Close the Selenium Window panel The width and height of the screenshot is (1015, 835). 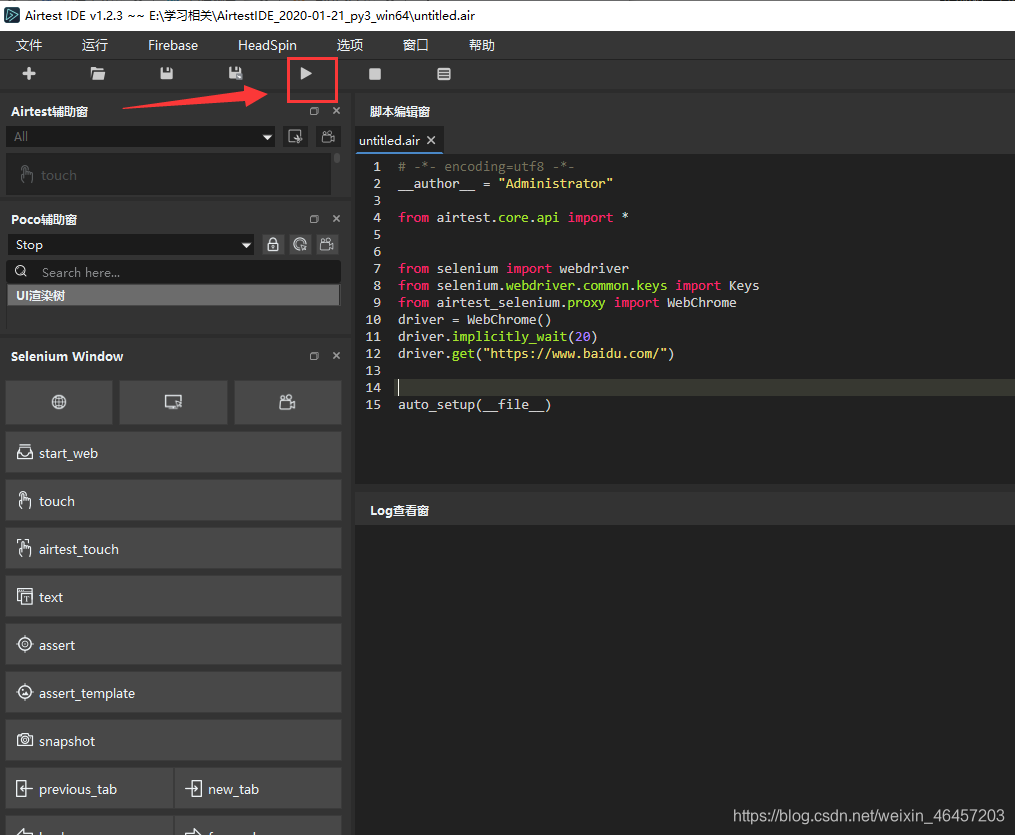(x=336, y=356)
